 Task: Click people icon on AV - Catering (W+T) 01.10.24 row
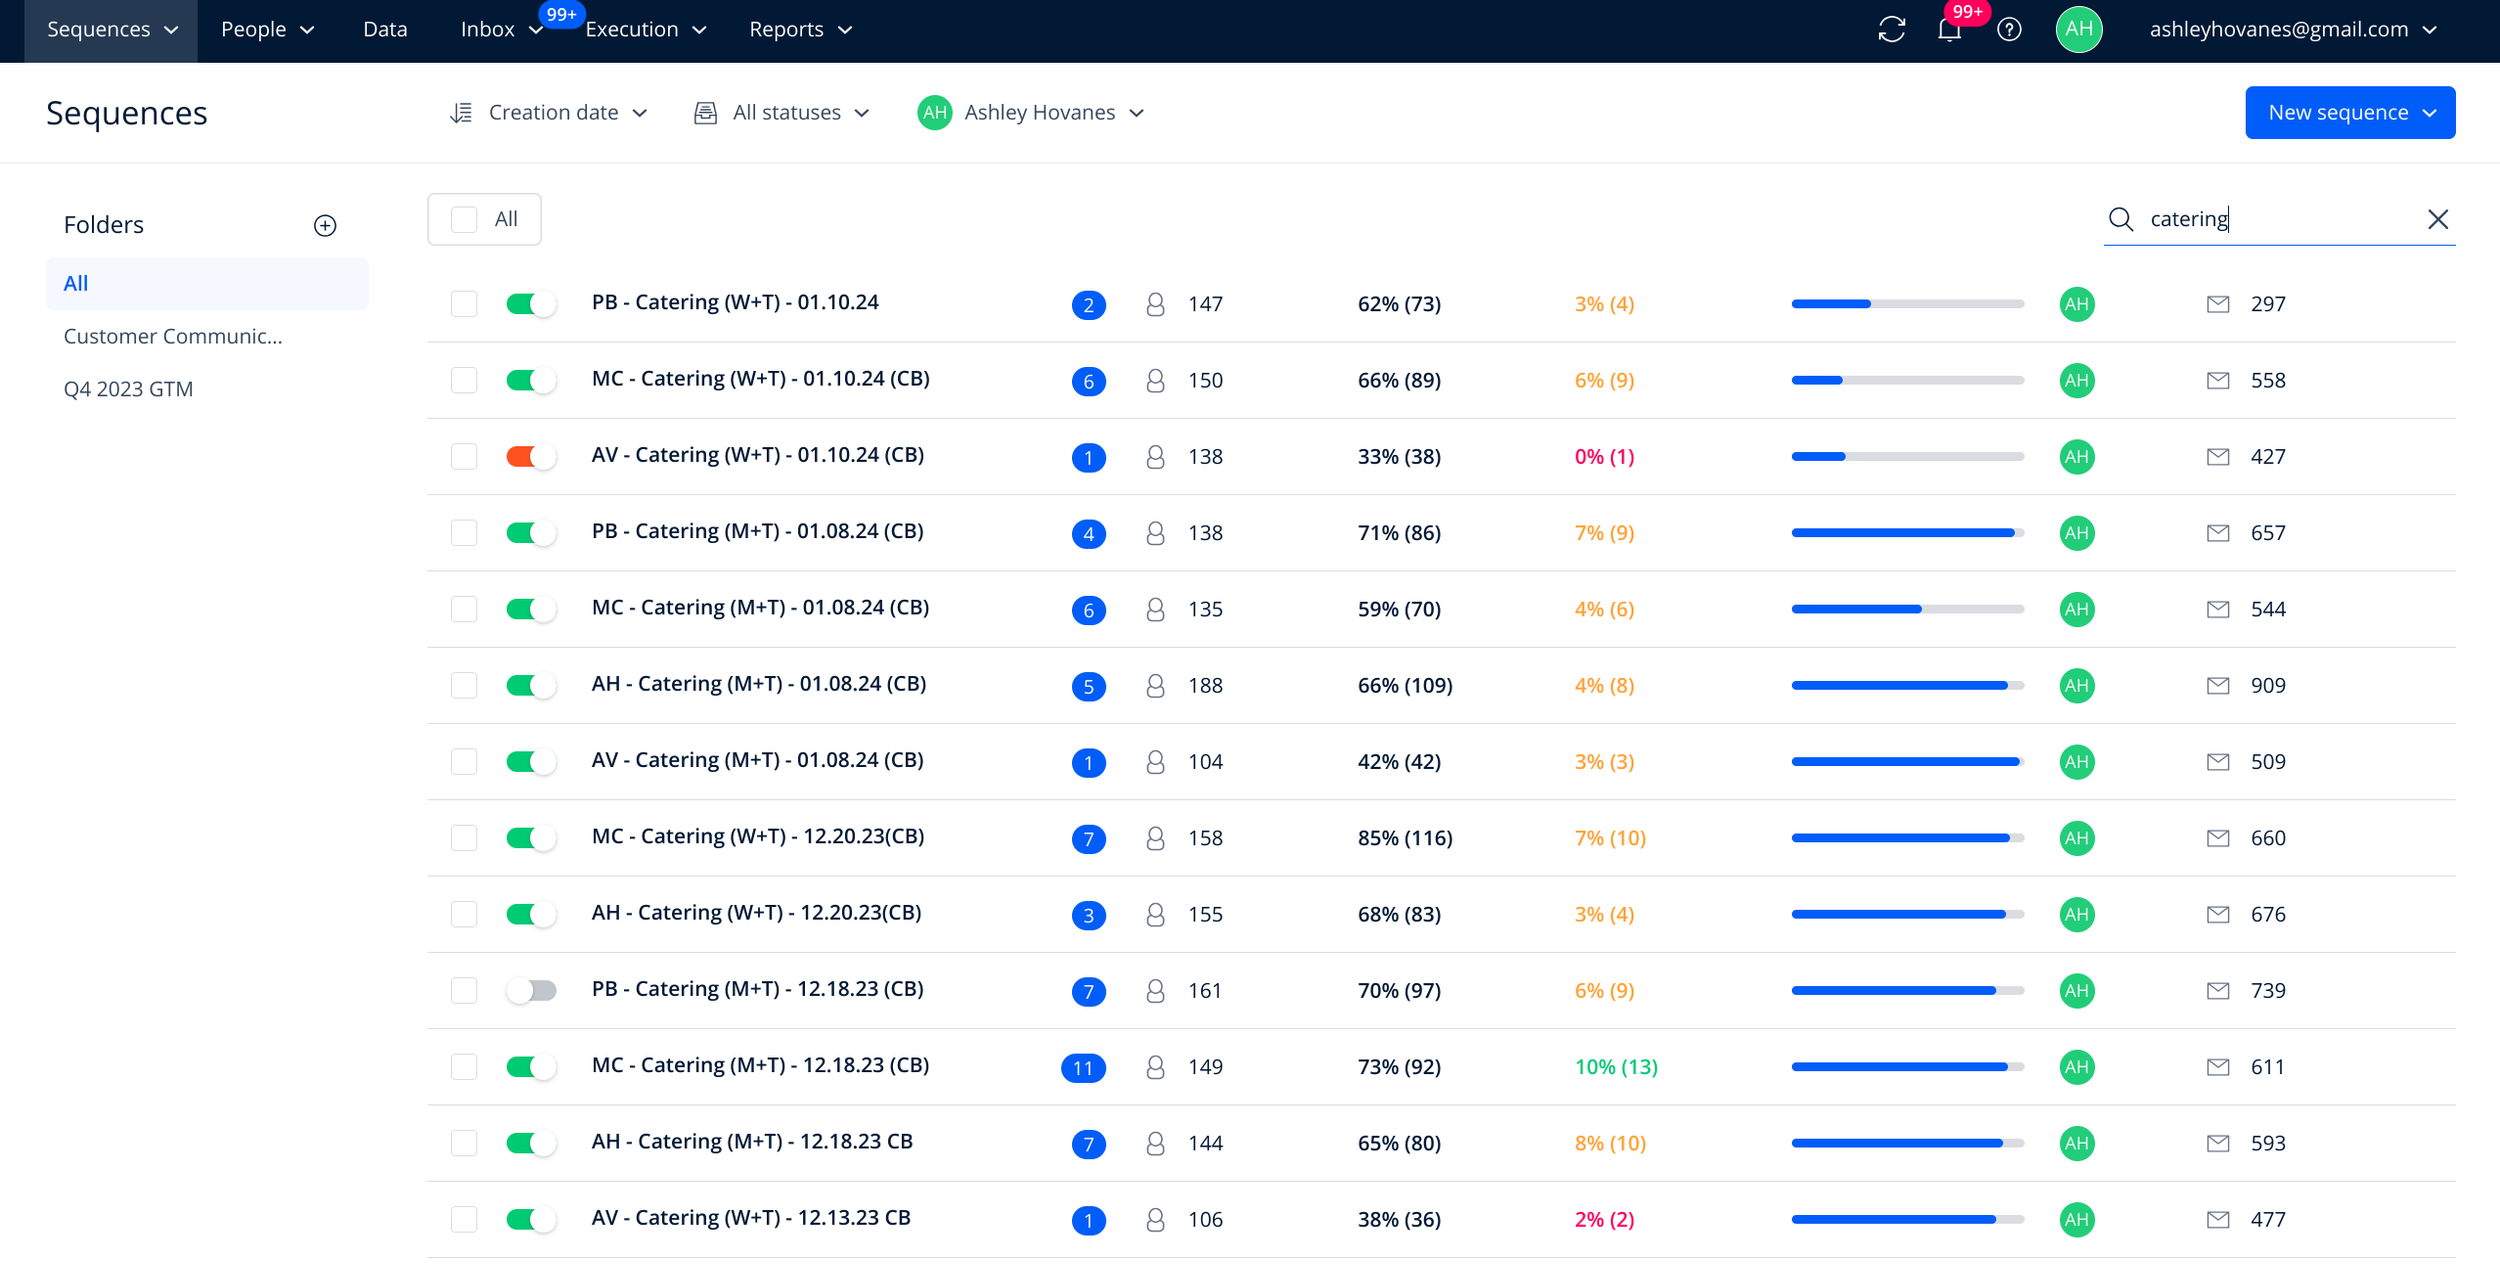point(1155,457)
